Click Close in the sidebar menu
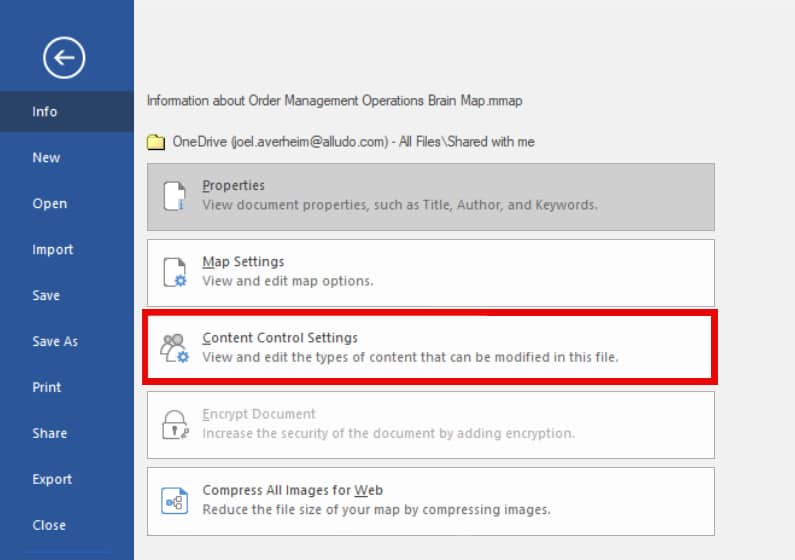Viewport: 795px width, 560px height. tap(49, 526)
